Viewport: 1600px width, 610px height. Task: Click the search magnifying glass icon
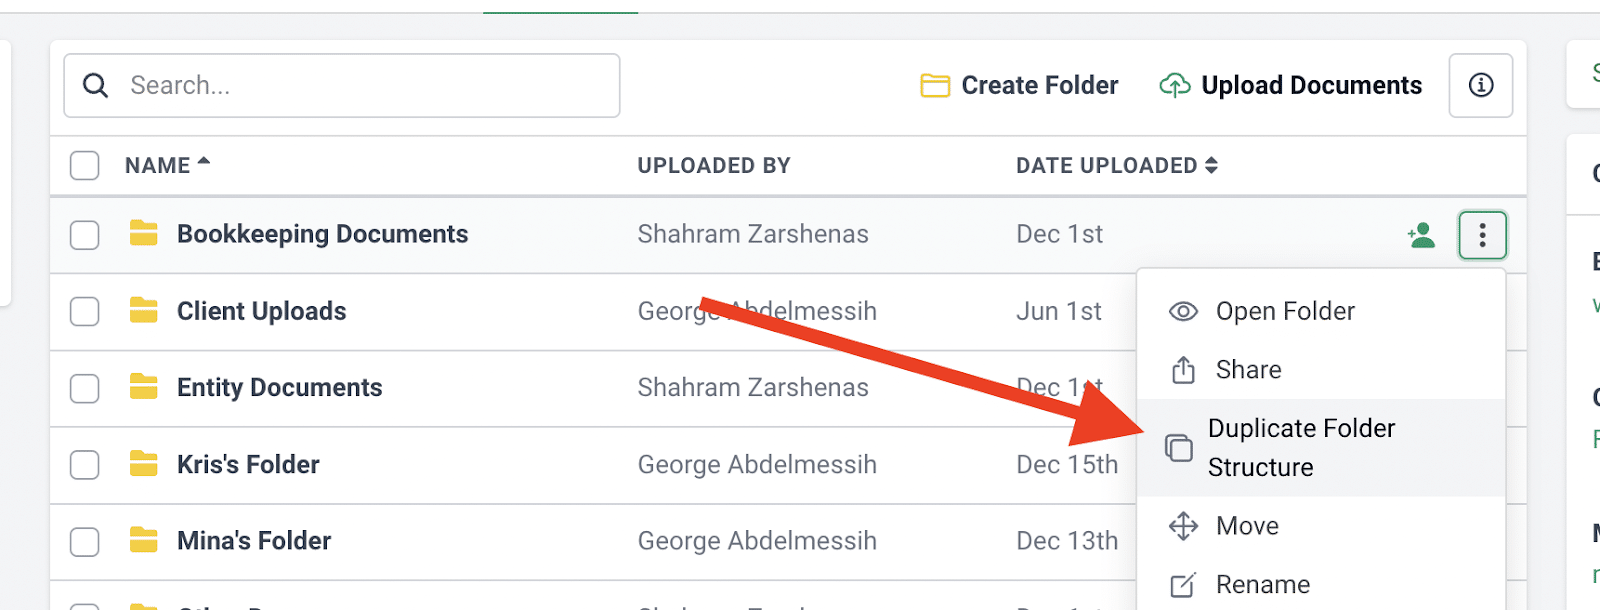tap(95, 85)
